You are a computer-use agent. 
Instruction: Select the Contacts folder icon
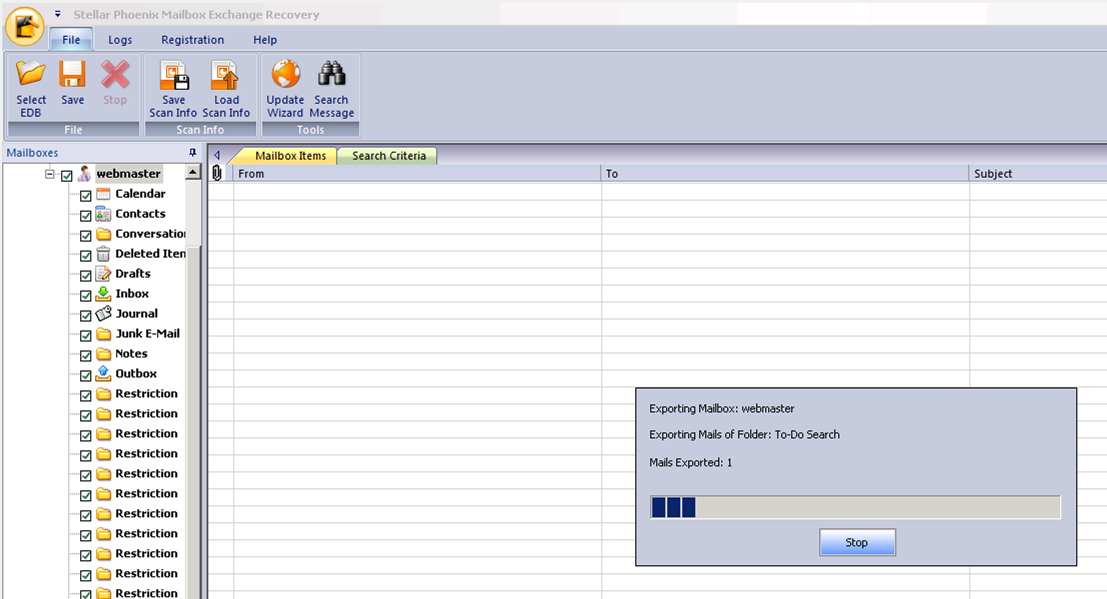103,213
